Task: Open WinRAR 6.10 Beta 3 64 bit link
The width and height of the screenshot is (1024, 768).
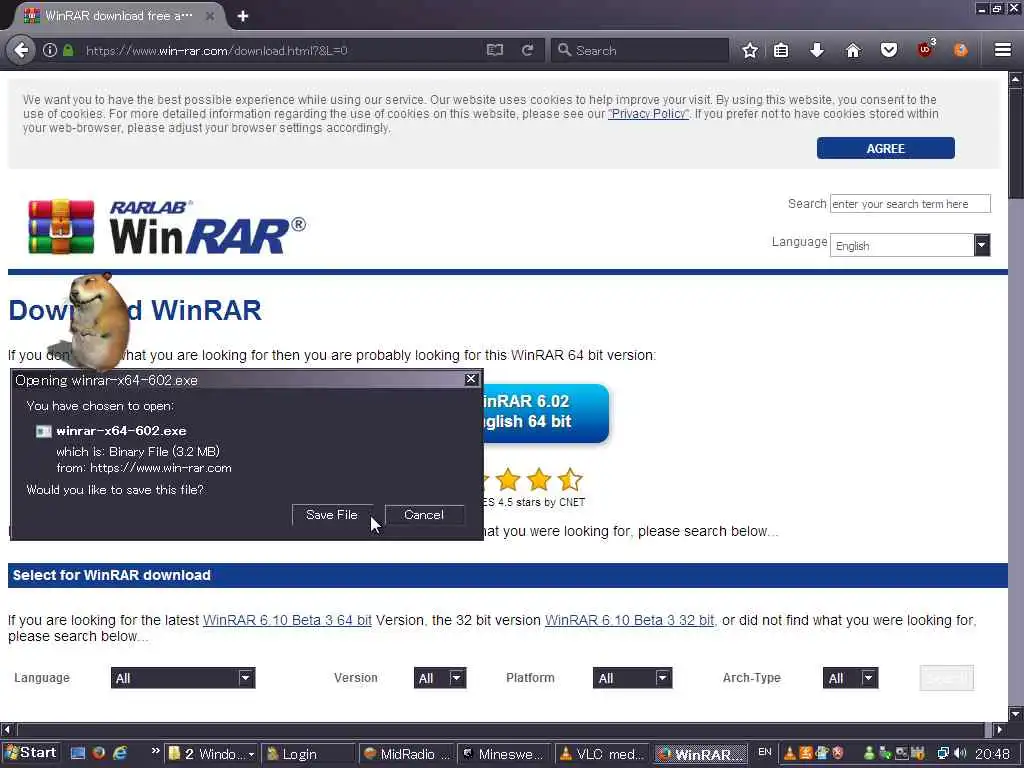Action: 287,620
